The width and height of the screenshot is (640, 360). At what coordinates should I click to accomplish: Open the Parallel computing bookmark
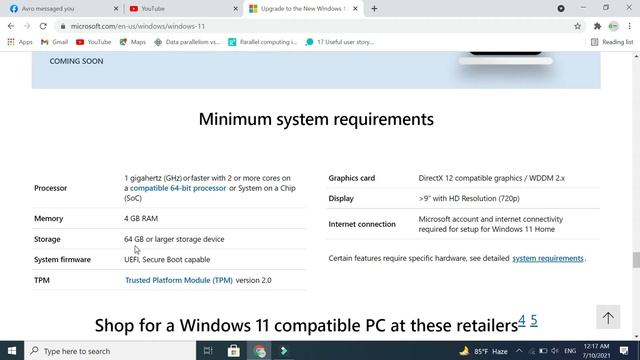click(x=263, y=42)
